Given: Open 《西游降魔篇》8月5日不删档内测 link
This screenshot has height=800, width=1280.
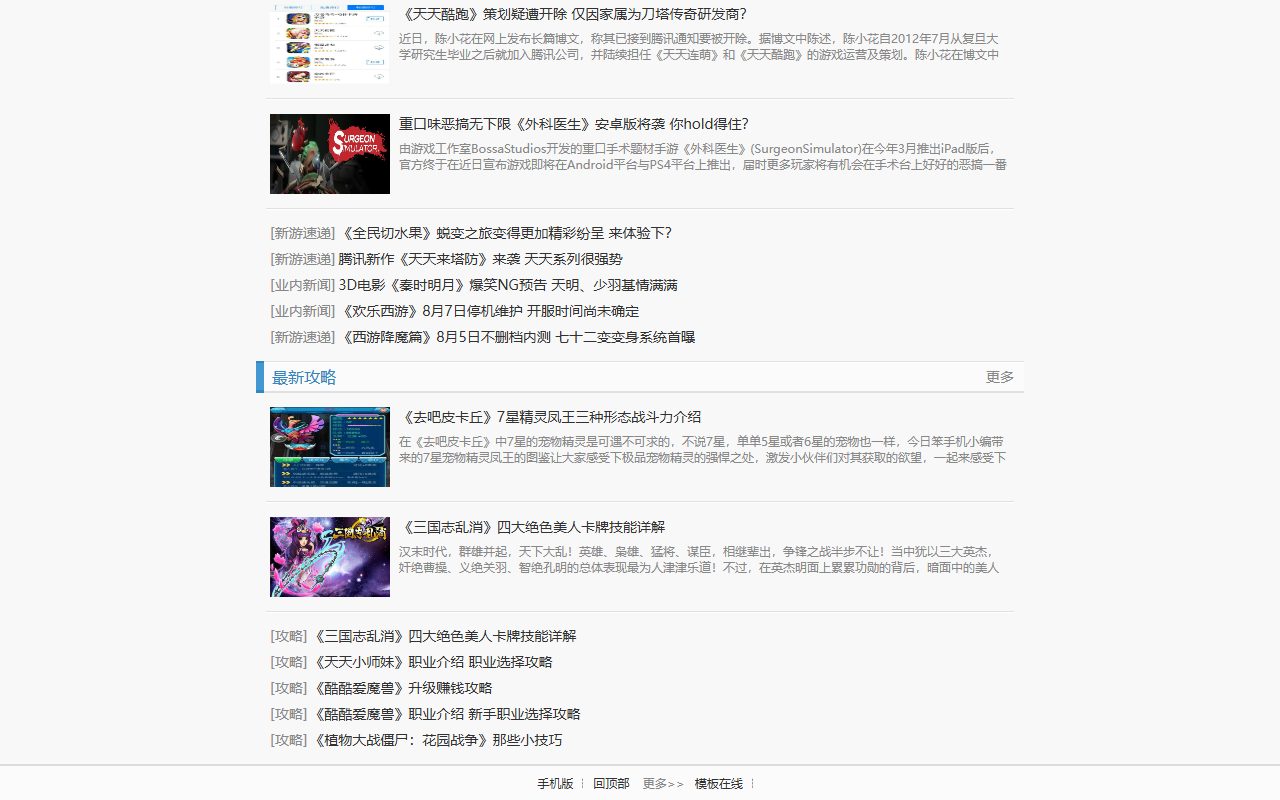Looking at the screenshot, I should tap(516, 337).
